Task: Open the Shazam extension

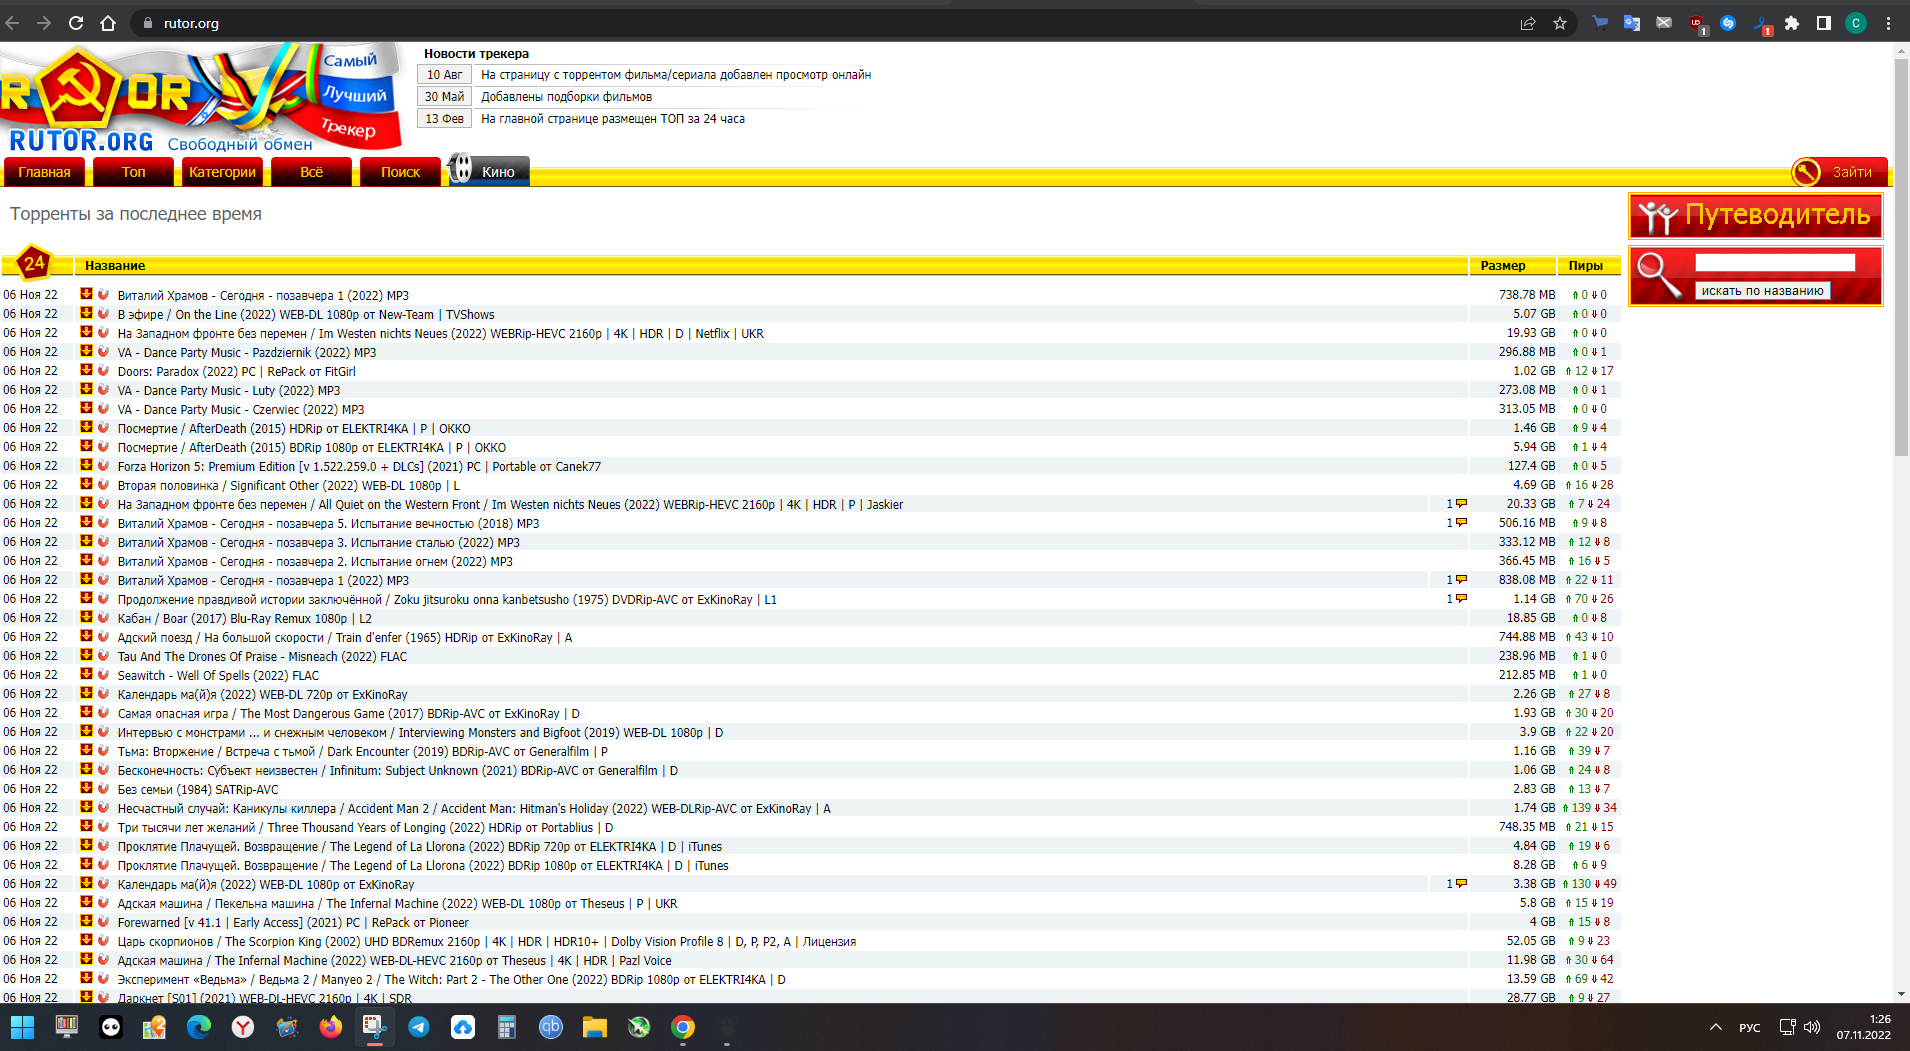Action: [1728, 23]
